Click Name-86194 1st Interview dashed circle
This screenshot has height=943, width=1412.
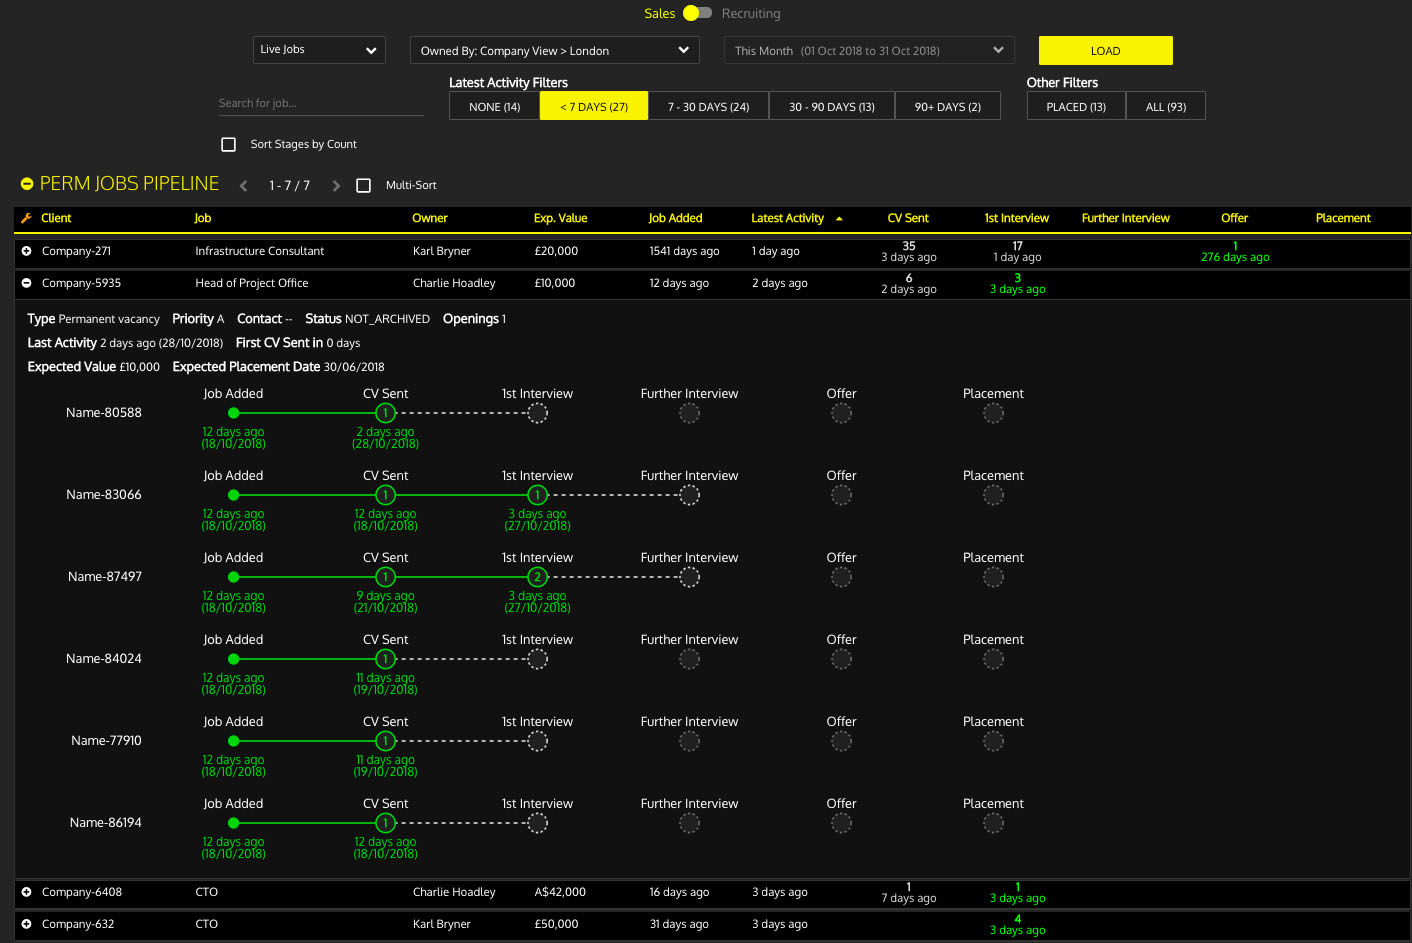(537, 823)
